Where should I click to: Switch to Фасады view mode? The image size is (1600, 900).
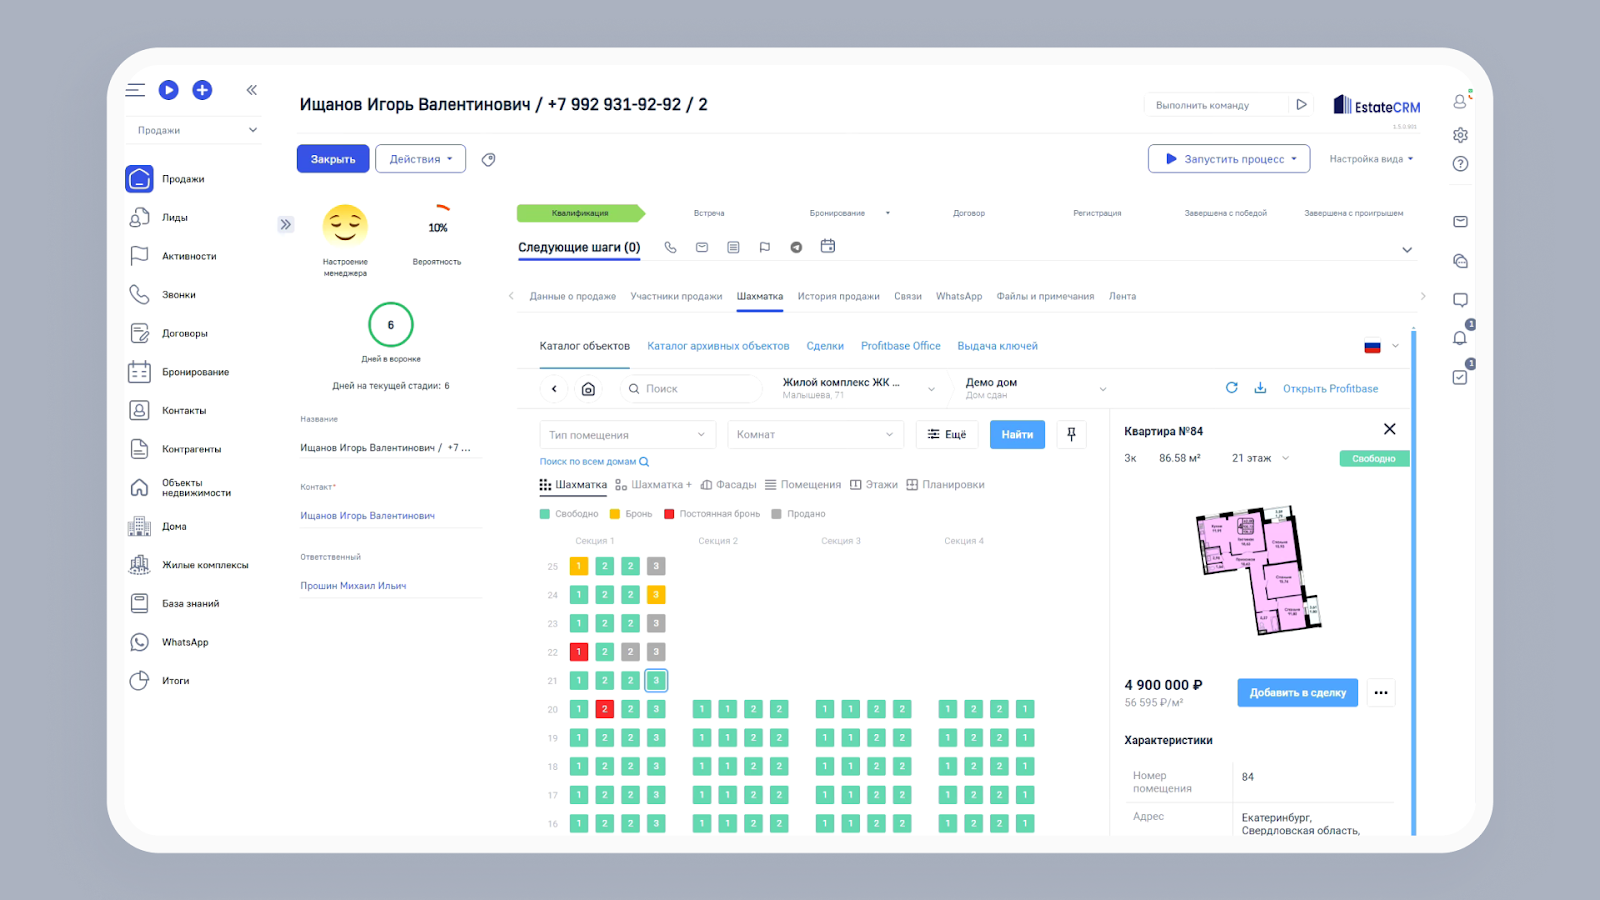(728, 485)
